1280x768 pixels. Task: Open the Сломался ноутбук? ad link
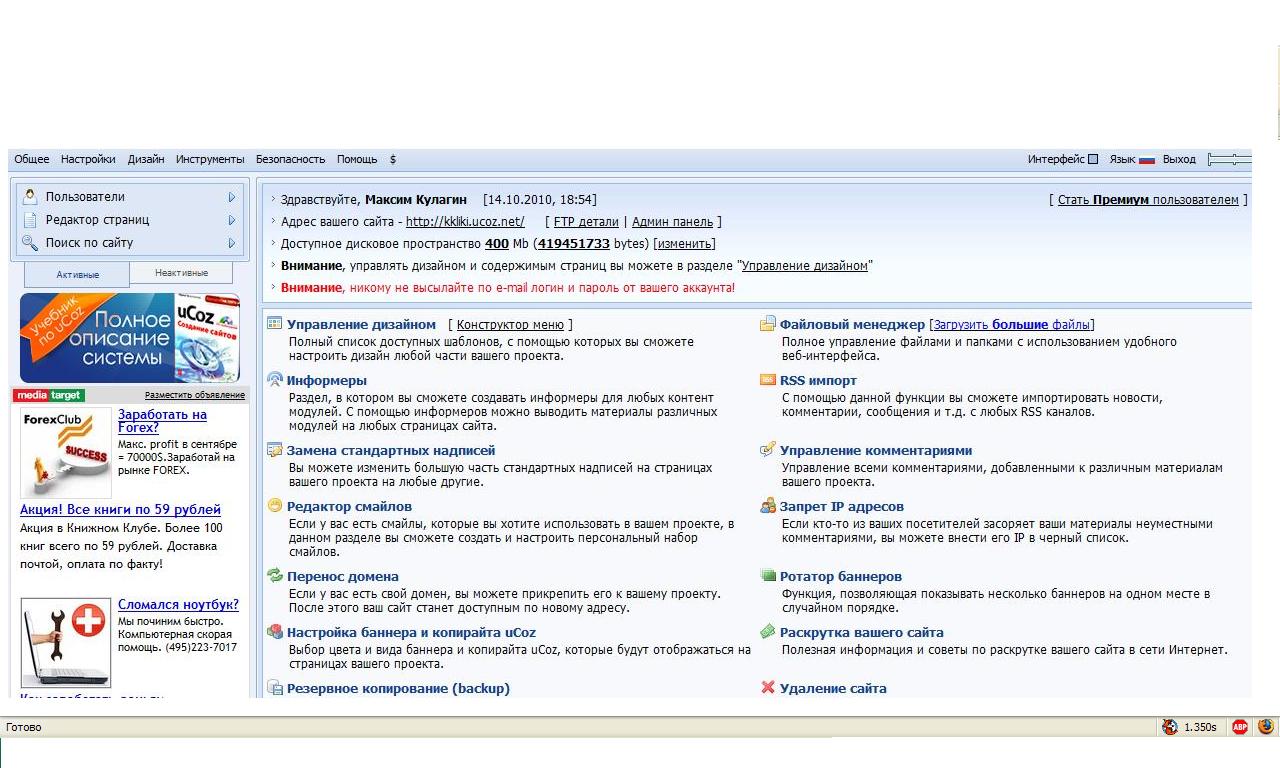click(x=178, y=605)
